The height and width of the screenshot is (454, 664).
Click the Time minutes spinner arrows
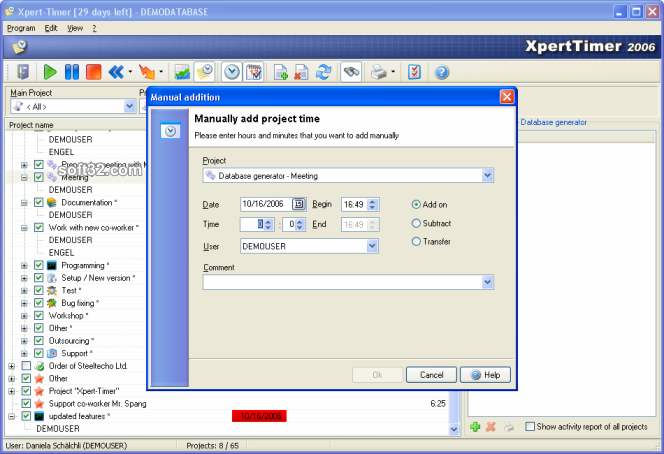[299, 224]
